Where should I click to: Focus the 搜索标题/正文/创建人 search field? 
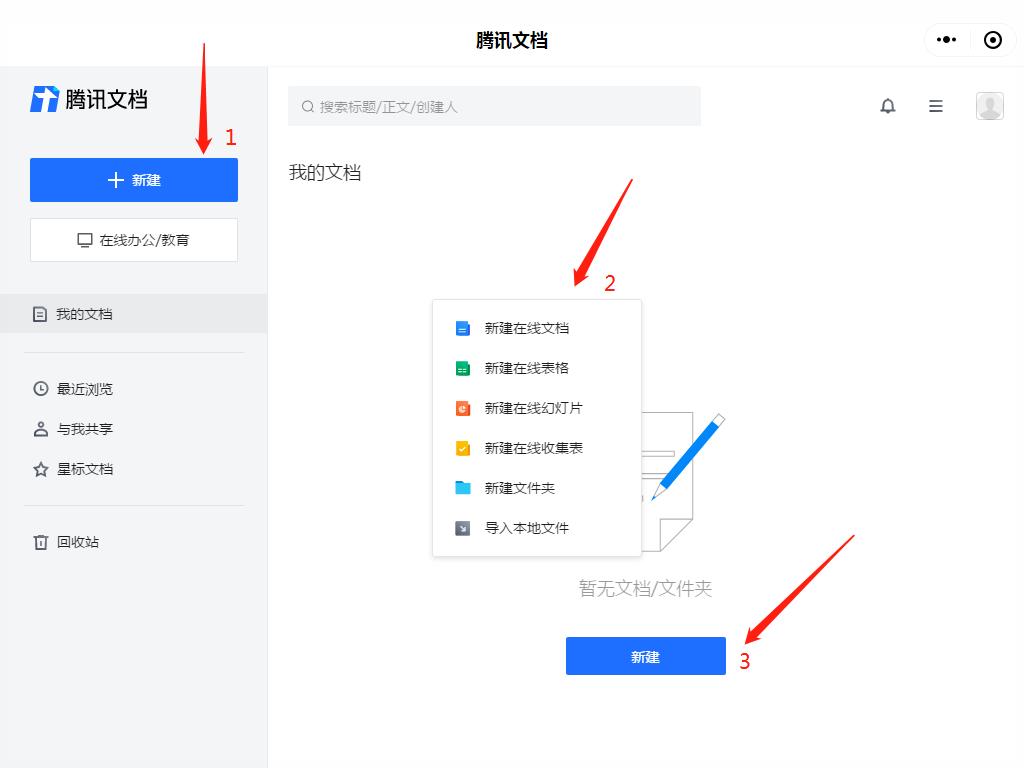coord(494,106)
